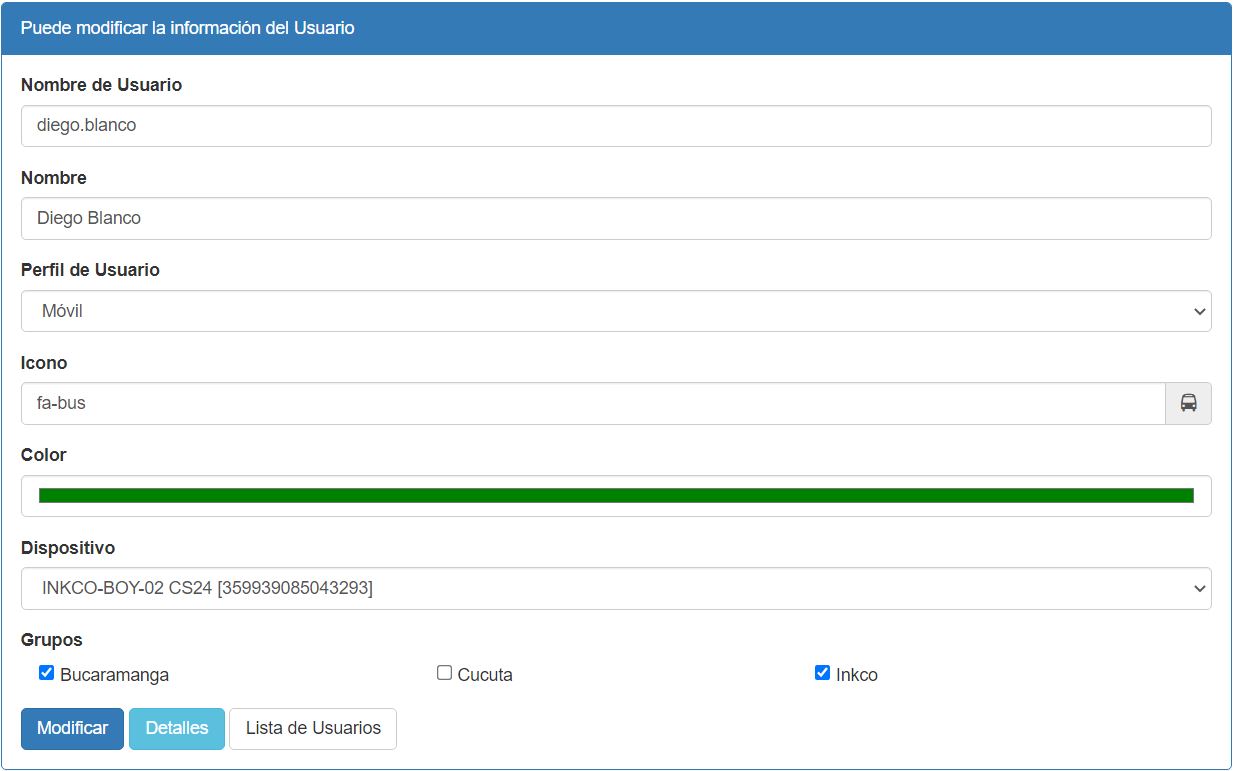Open the green Color picker bar
This screenshot has height=771, width=1234.
(x=615, y=496)
